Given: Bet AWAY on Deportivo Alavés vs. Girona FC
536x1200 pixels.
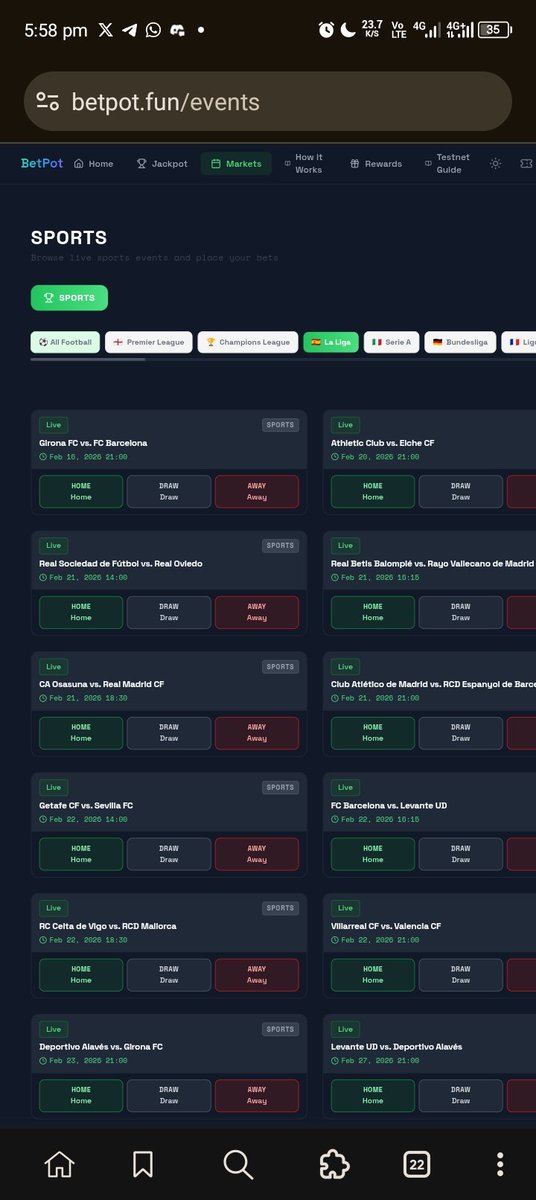Looking at the screenshot, I should pos(257,1096).
